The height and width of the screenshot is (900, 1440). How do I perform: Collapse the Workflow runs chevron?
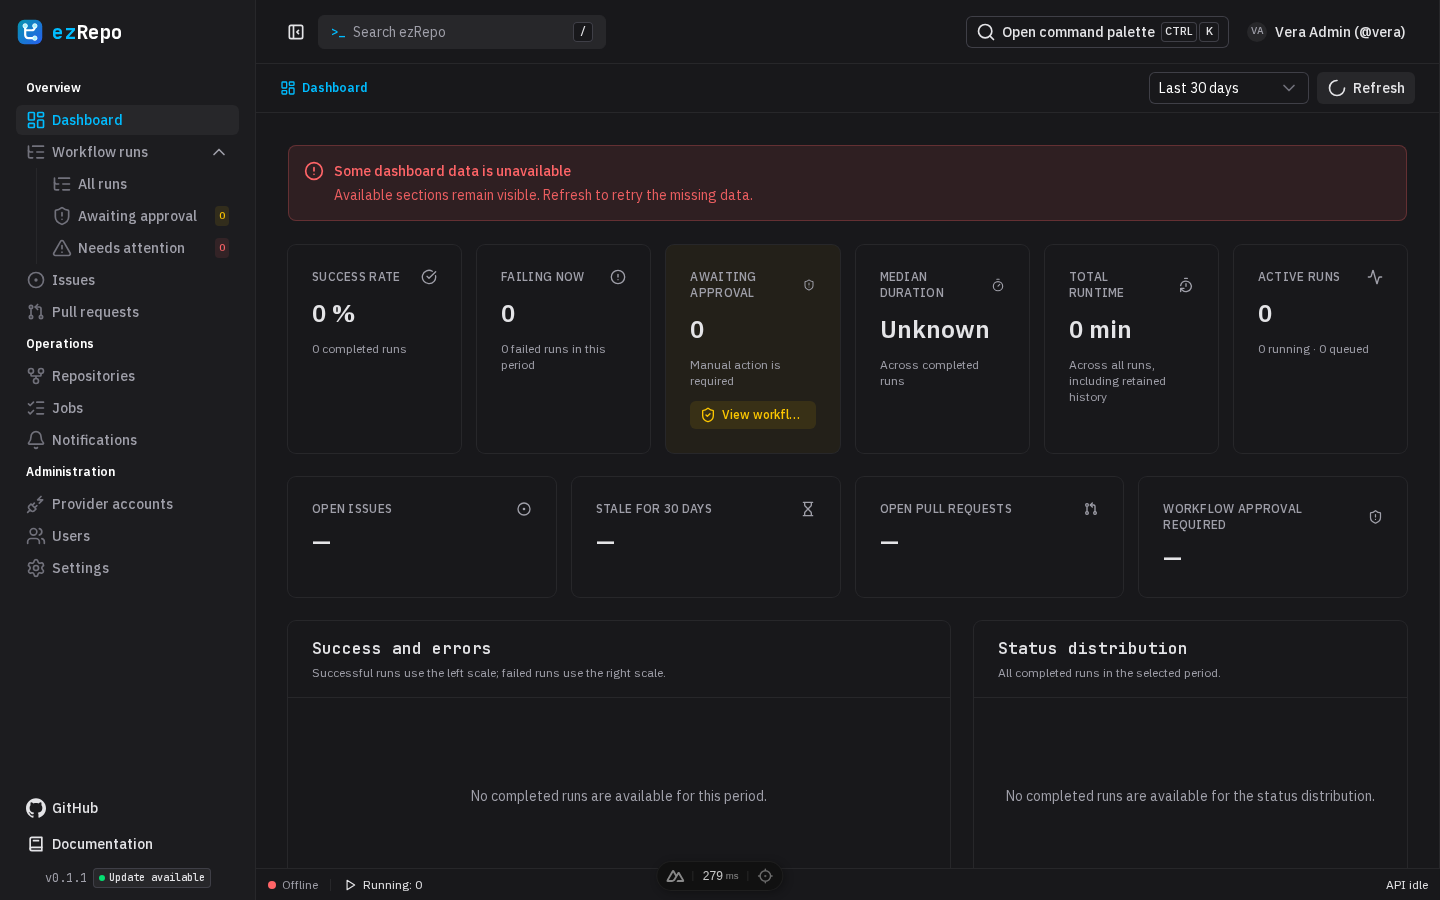[x=219, y=152]
